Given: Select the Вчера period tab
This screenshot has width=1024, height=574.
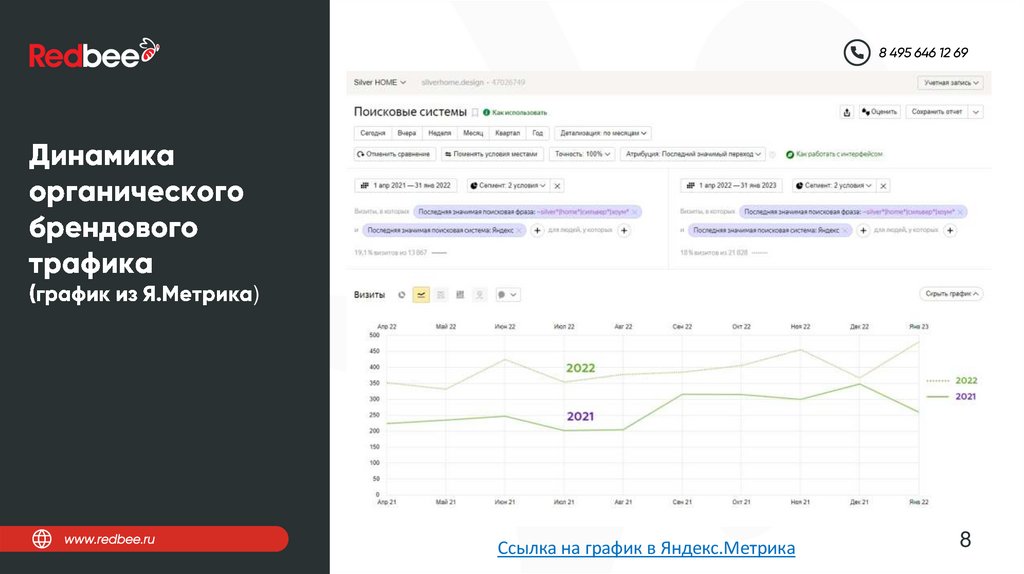Looking at the screenshot, I should pos(406,133).
